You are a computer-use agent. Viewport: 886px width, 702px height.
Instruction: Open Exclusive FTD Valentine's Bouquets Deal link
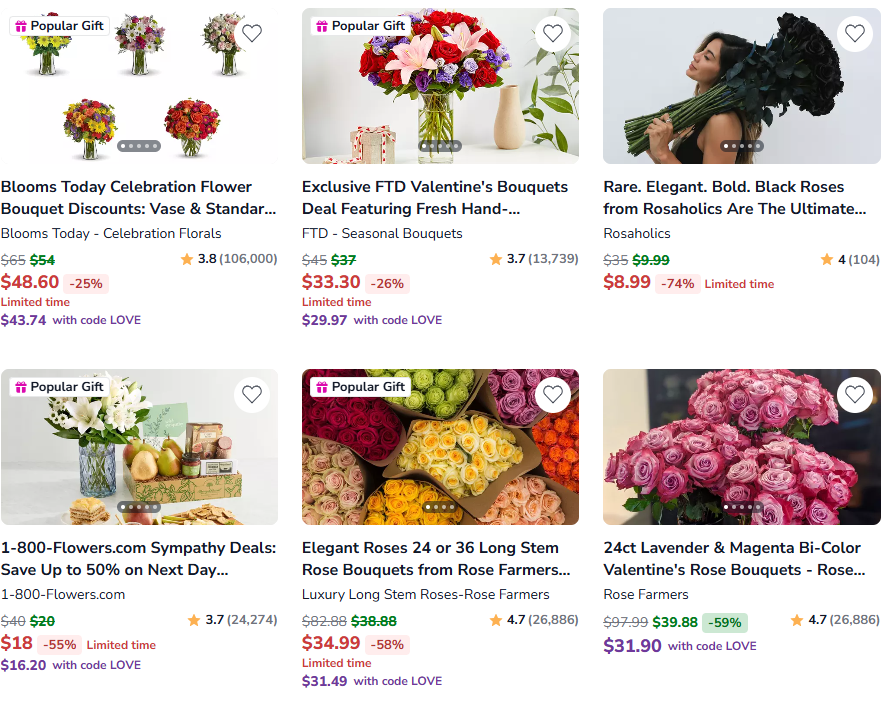435,198
